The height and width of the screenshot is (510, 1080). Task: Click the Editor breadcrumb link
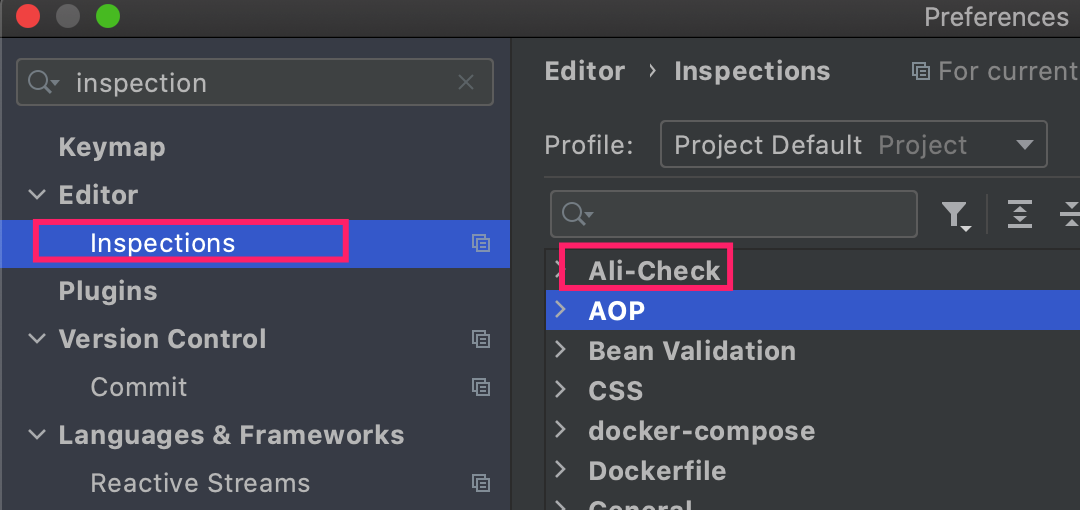tap(585, 71)
